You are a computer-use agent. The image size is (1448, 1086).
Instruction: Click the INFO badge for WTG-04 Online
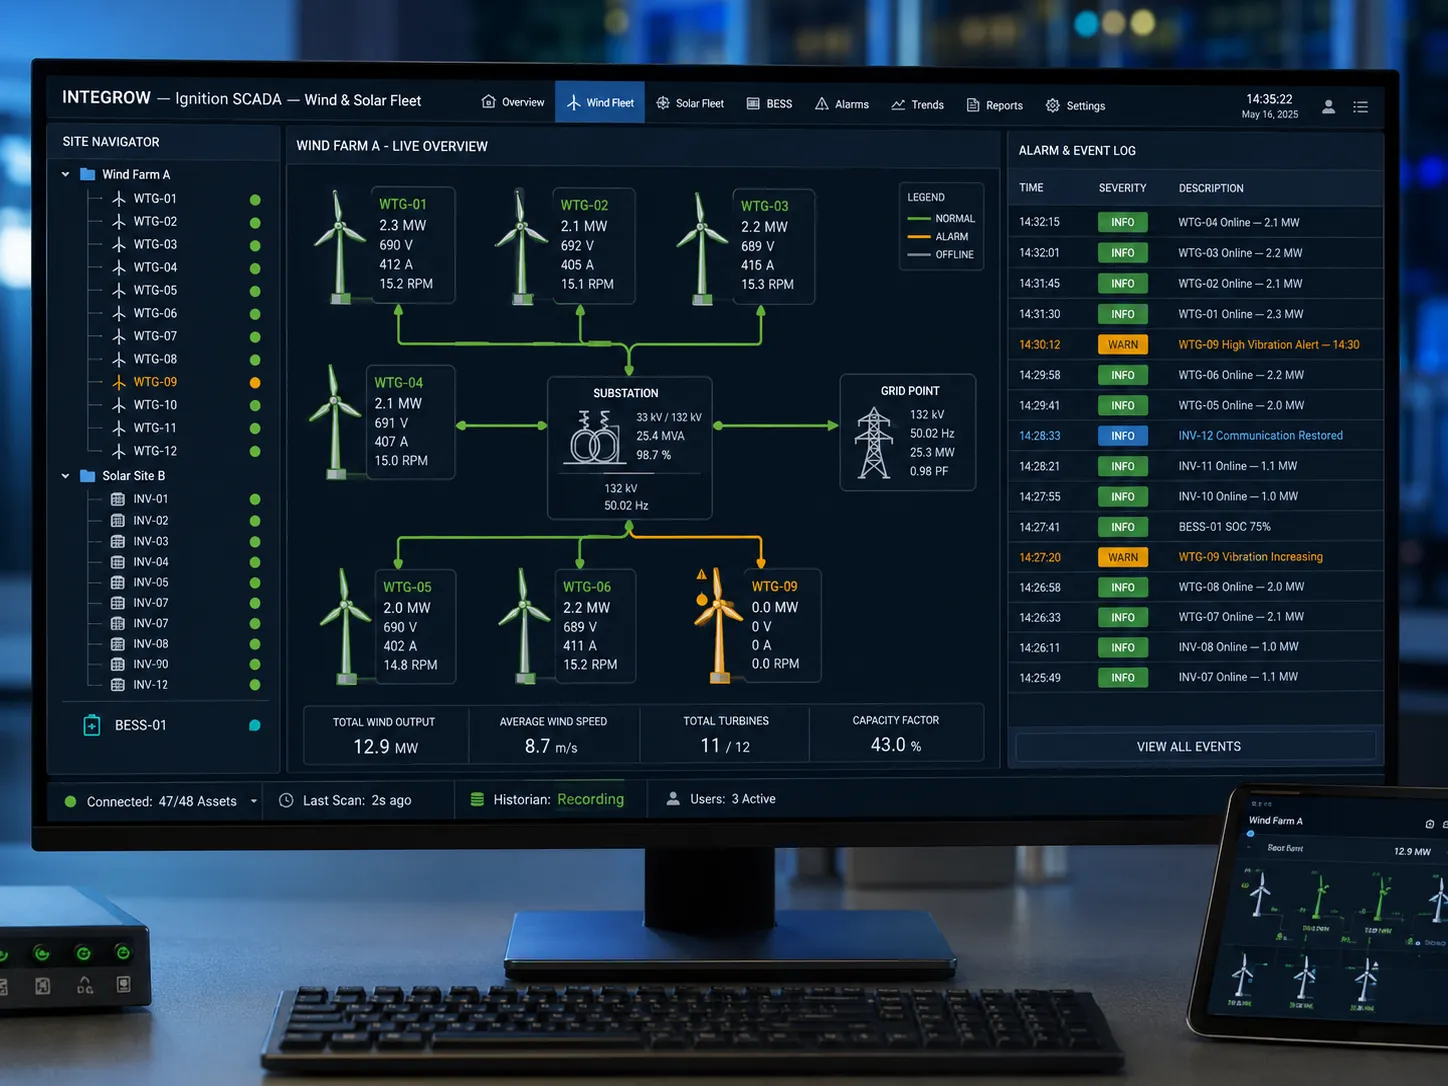1122,222
